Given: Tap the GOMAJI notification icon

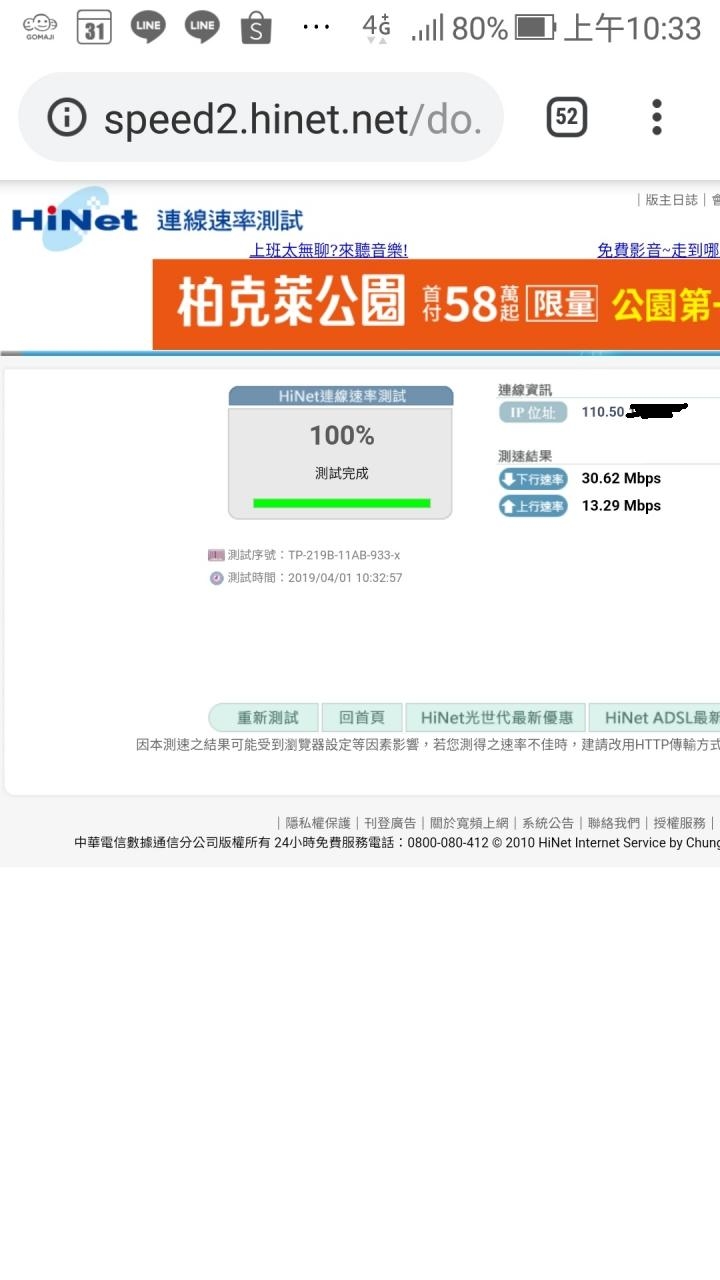Looking at the screenshot, I should point(40,28).
